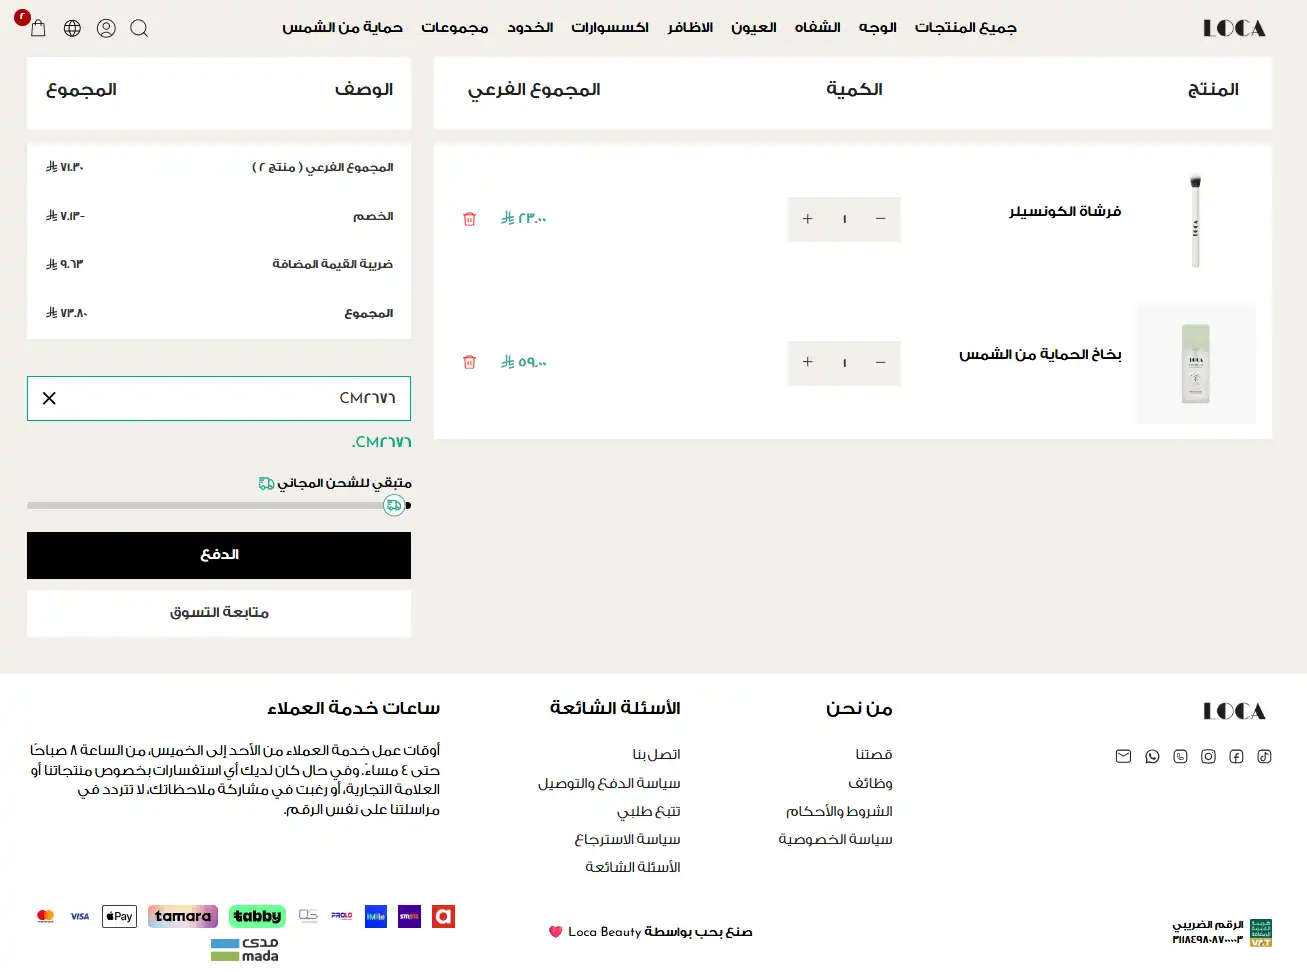Open the concealer brush product thumbnail
The image size is (1307, 972).
[x=1195, y=220]
